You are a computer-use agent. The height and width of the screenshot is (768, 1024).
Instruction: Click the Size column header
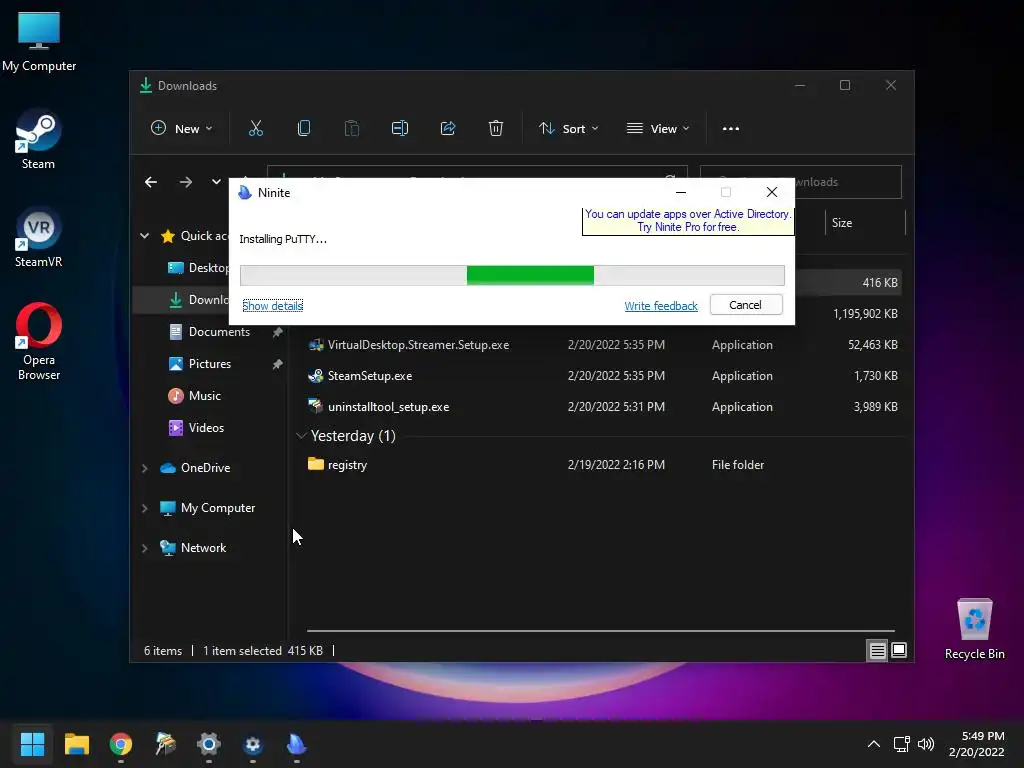pos(865,223)
